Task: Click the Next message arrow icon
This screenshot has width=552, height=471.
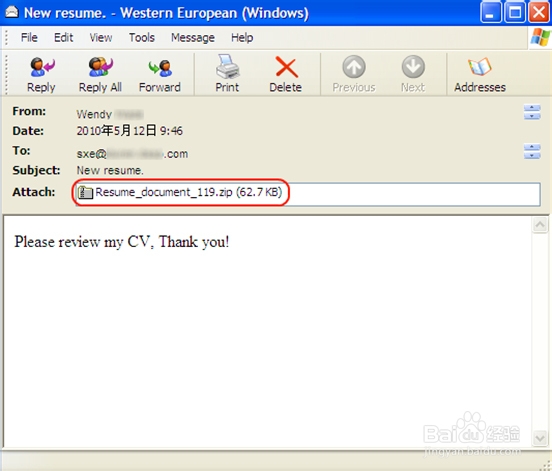Action: click(x=413, y=66)
